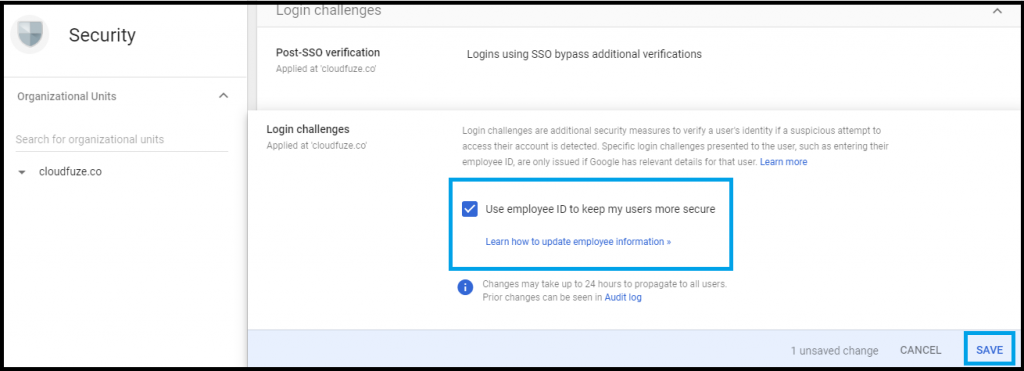Open the Post-SSO verification setting row
The width and height of the screenshot is (1024, 371).
(630, 59)
